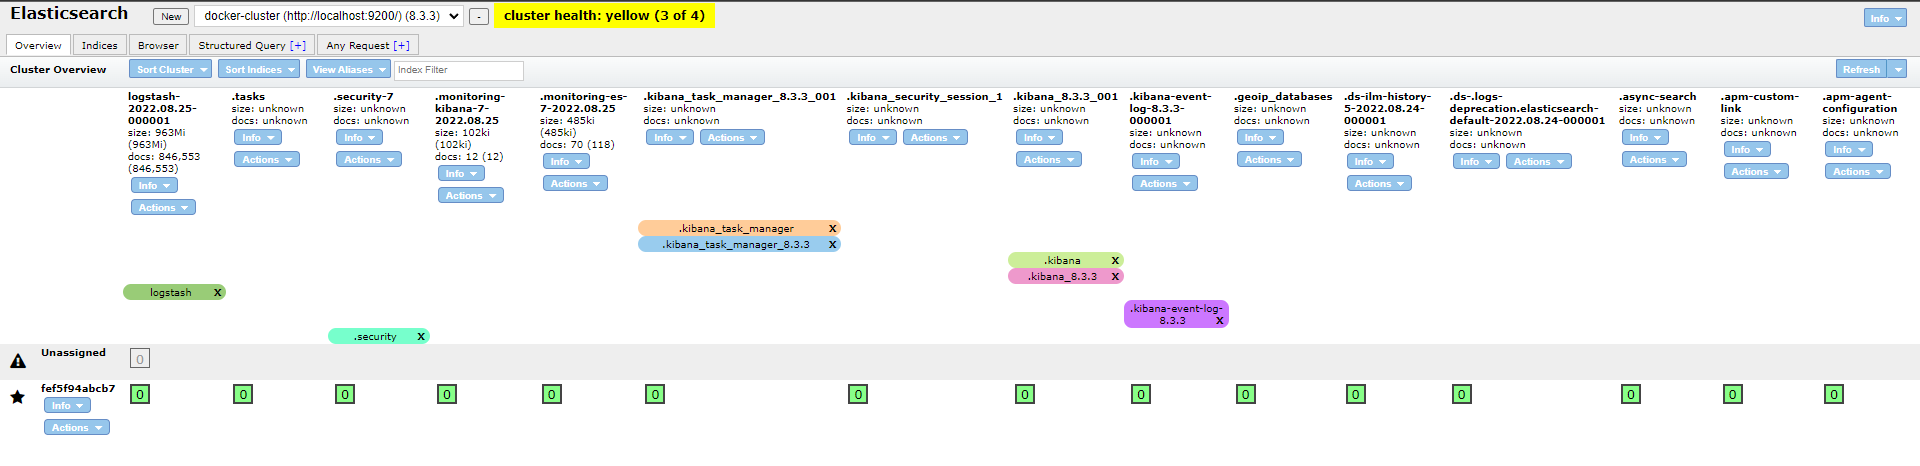Click green shard 0 under .apm-agent-configuration index
This screenshot has width=1920, height=466.
click(1834, 395)
